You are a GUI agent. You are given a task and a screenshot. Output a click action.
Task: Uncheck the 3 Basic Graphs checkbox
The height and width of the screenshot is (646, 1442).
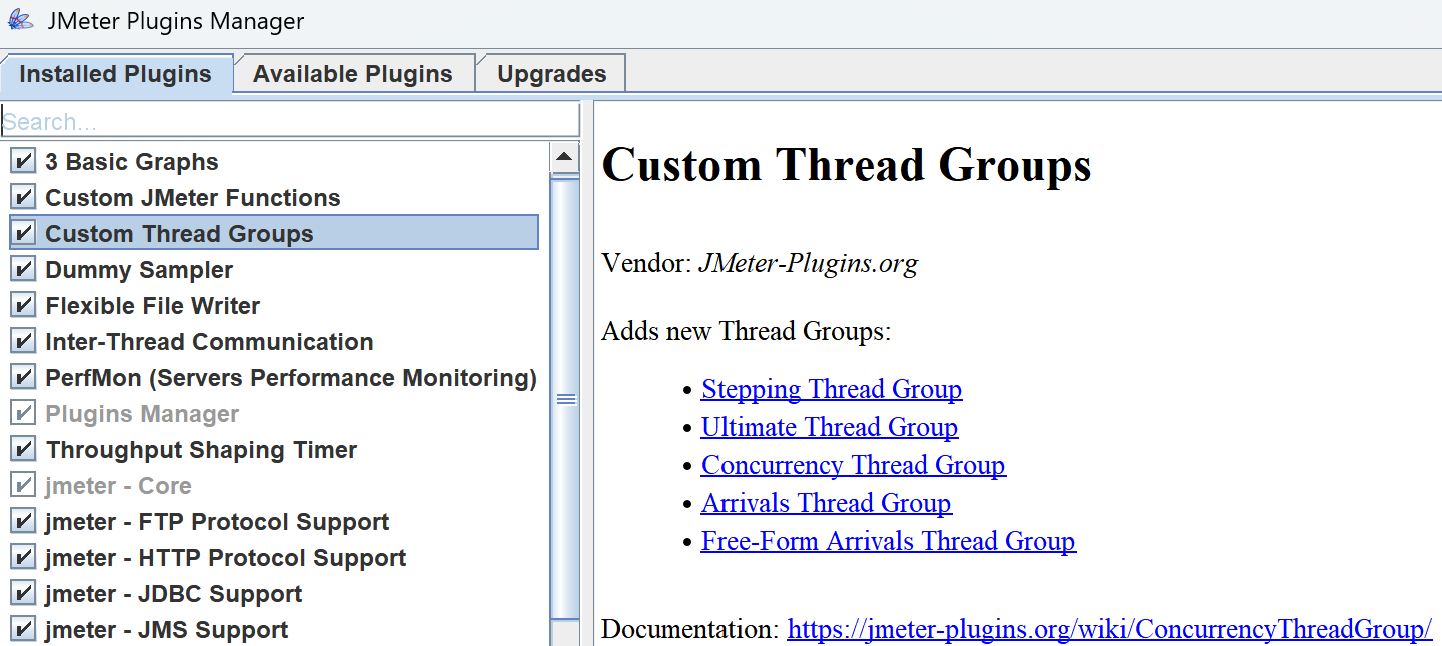click(23, 162)
